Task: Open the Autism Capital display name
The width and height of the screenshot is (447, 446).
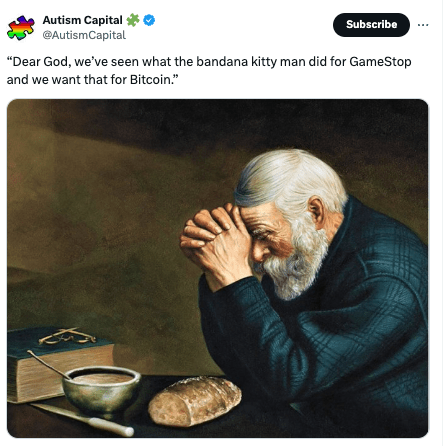Action: 83,20
